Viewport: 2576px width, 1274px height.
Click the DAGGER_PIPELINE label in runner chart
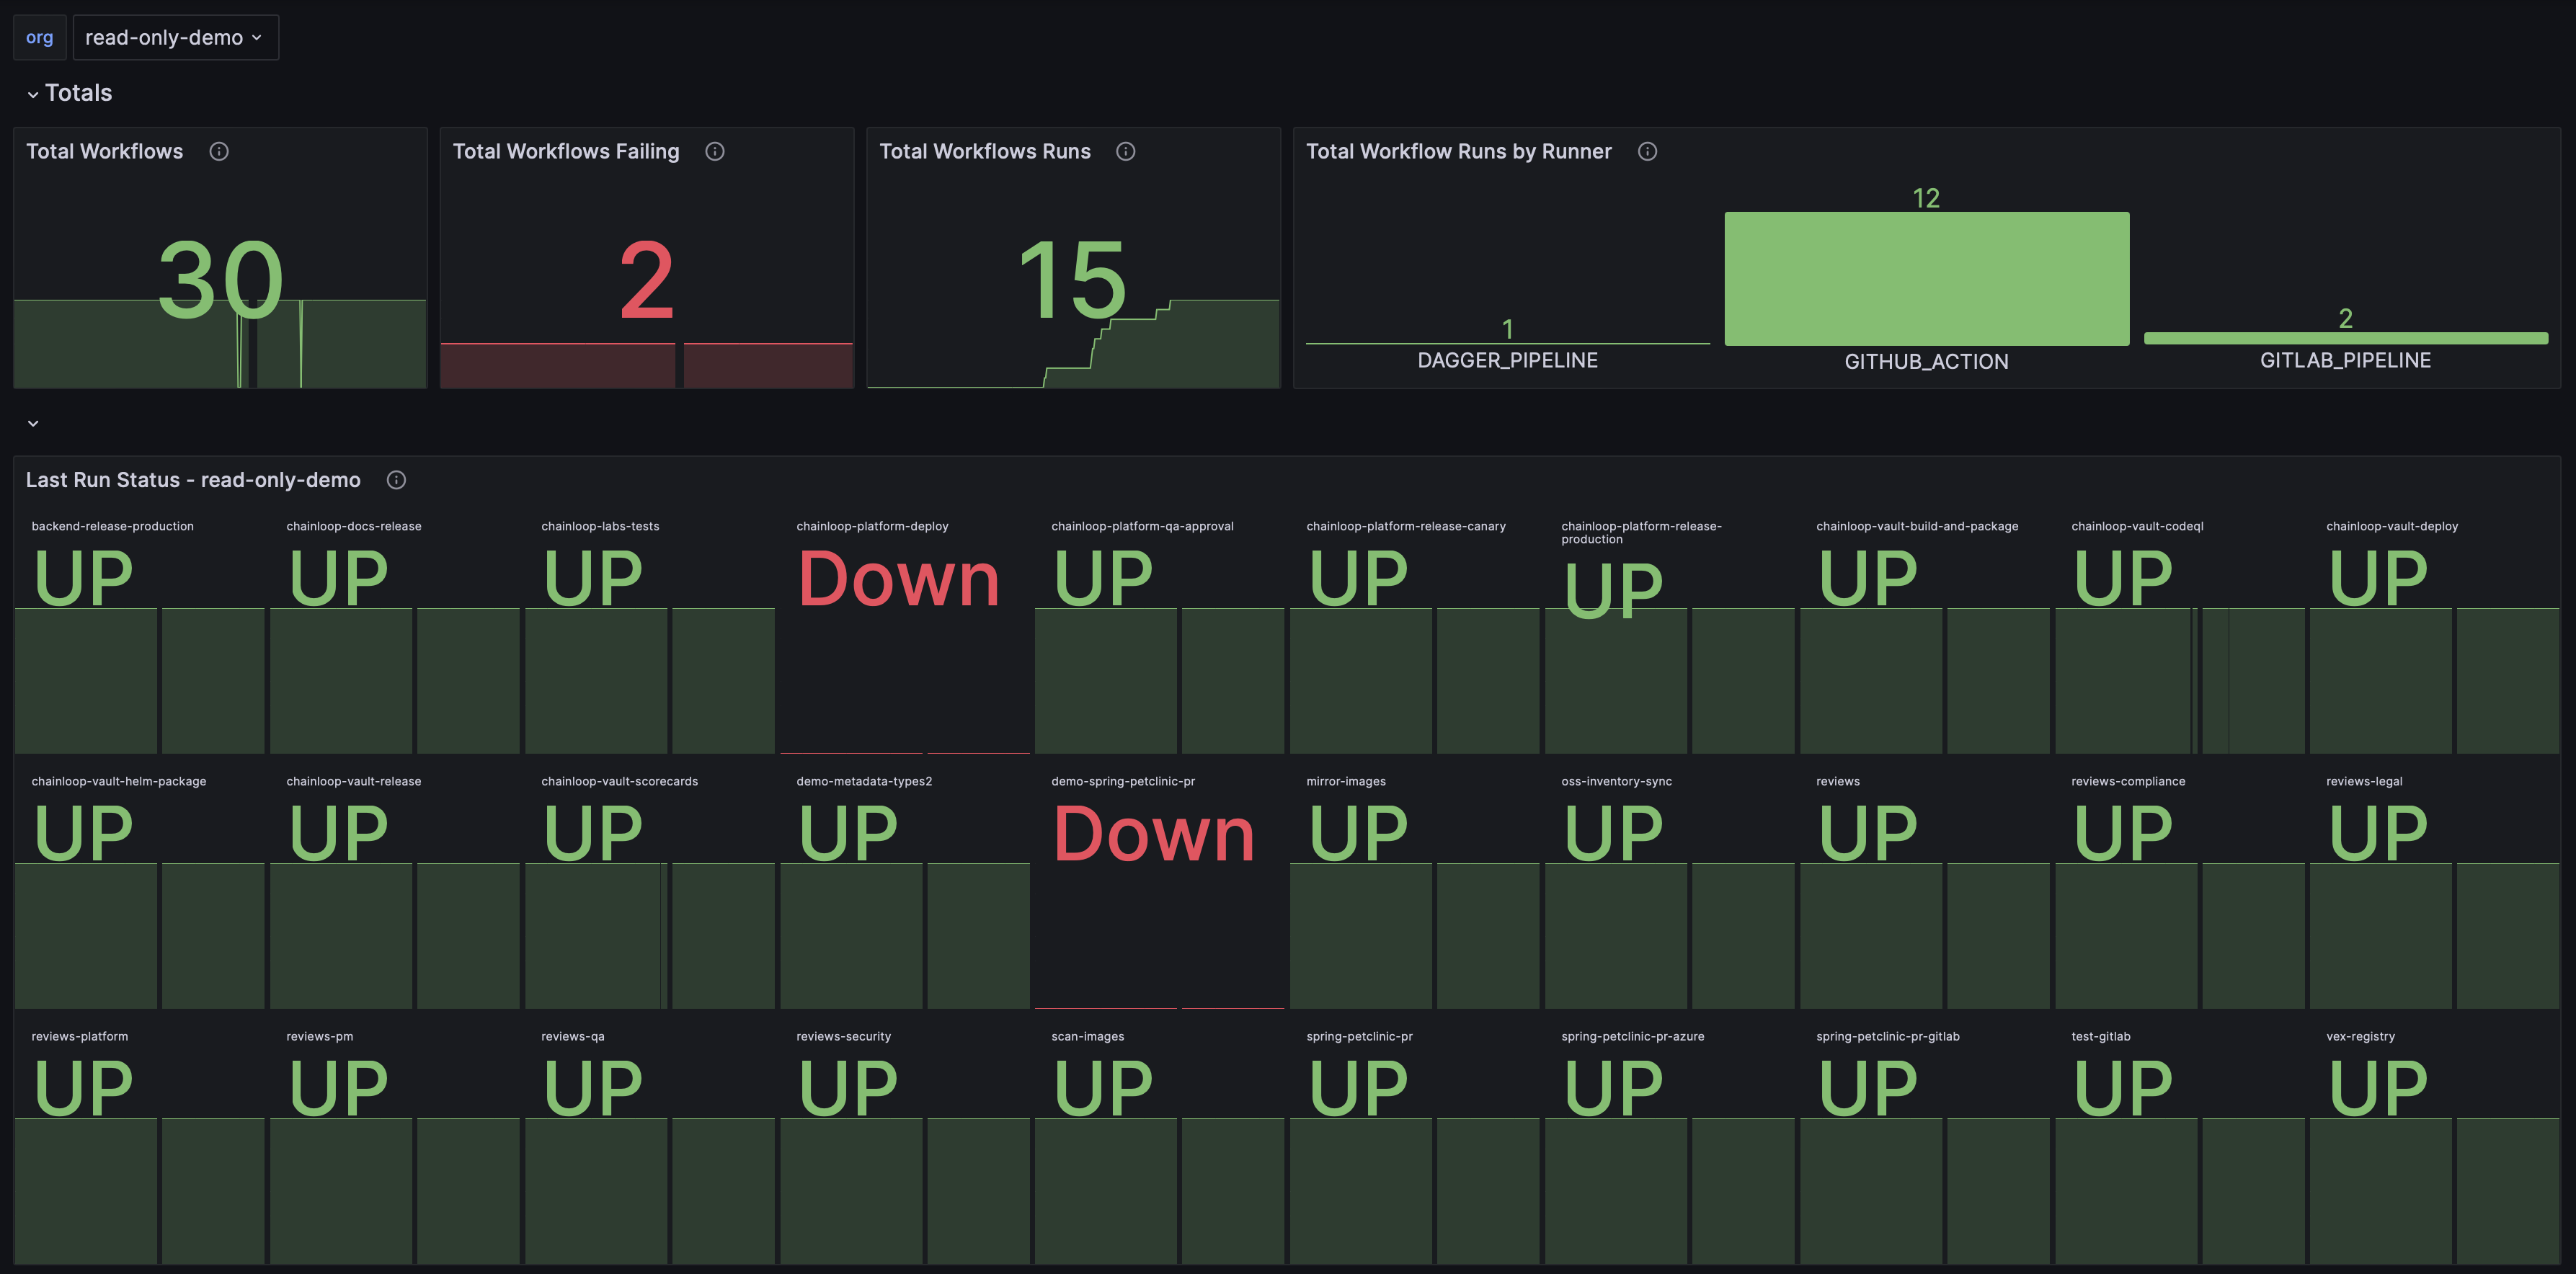coord(1507,360)
